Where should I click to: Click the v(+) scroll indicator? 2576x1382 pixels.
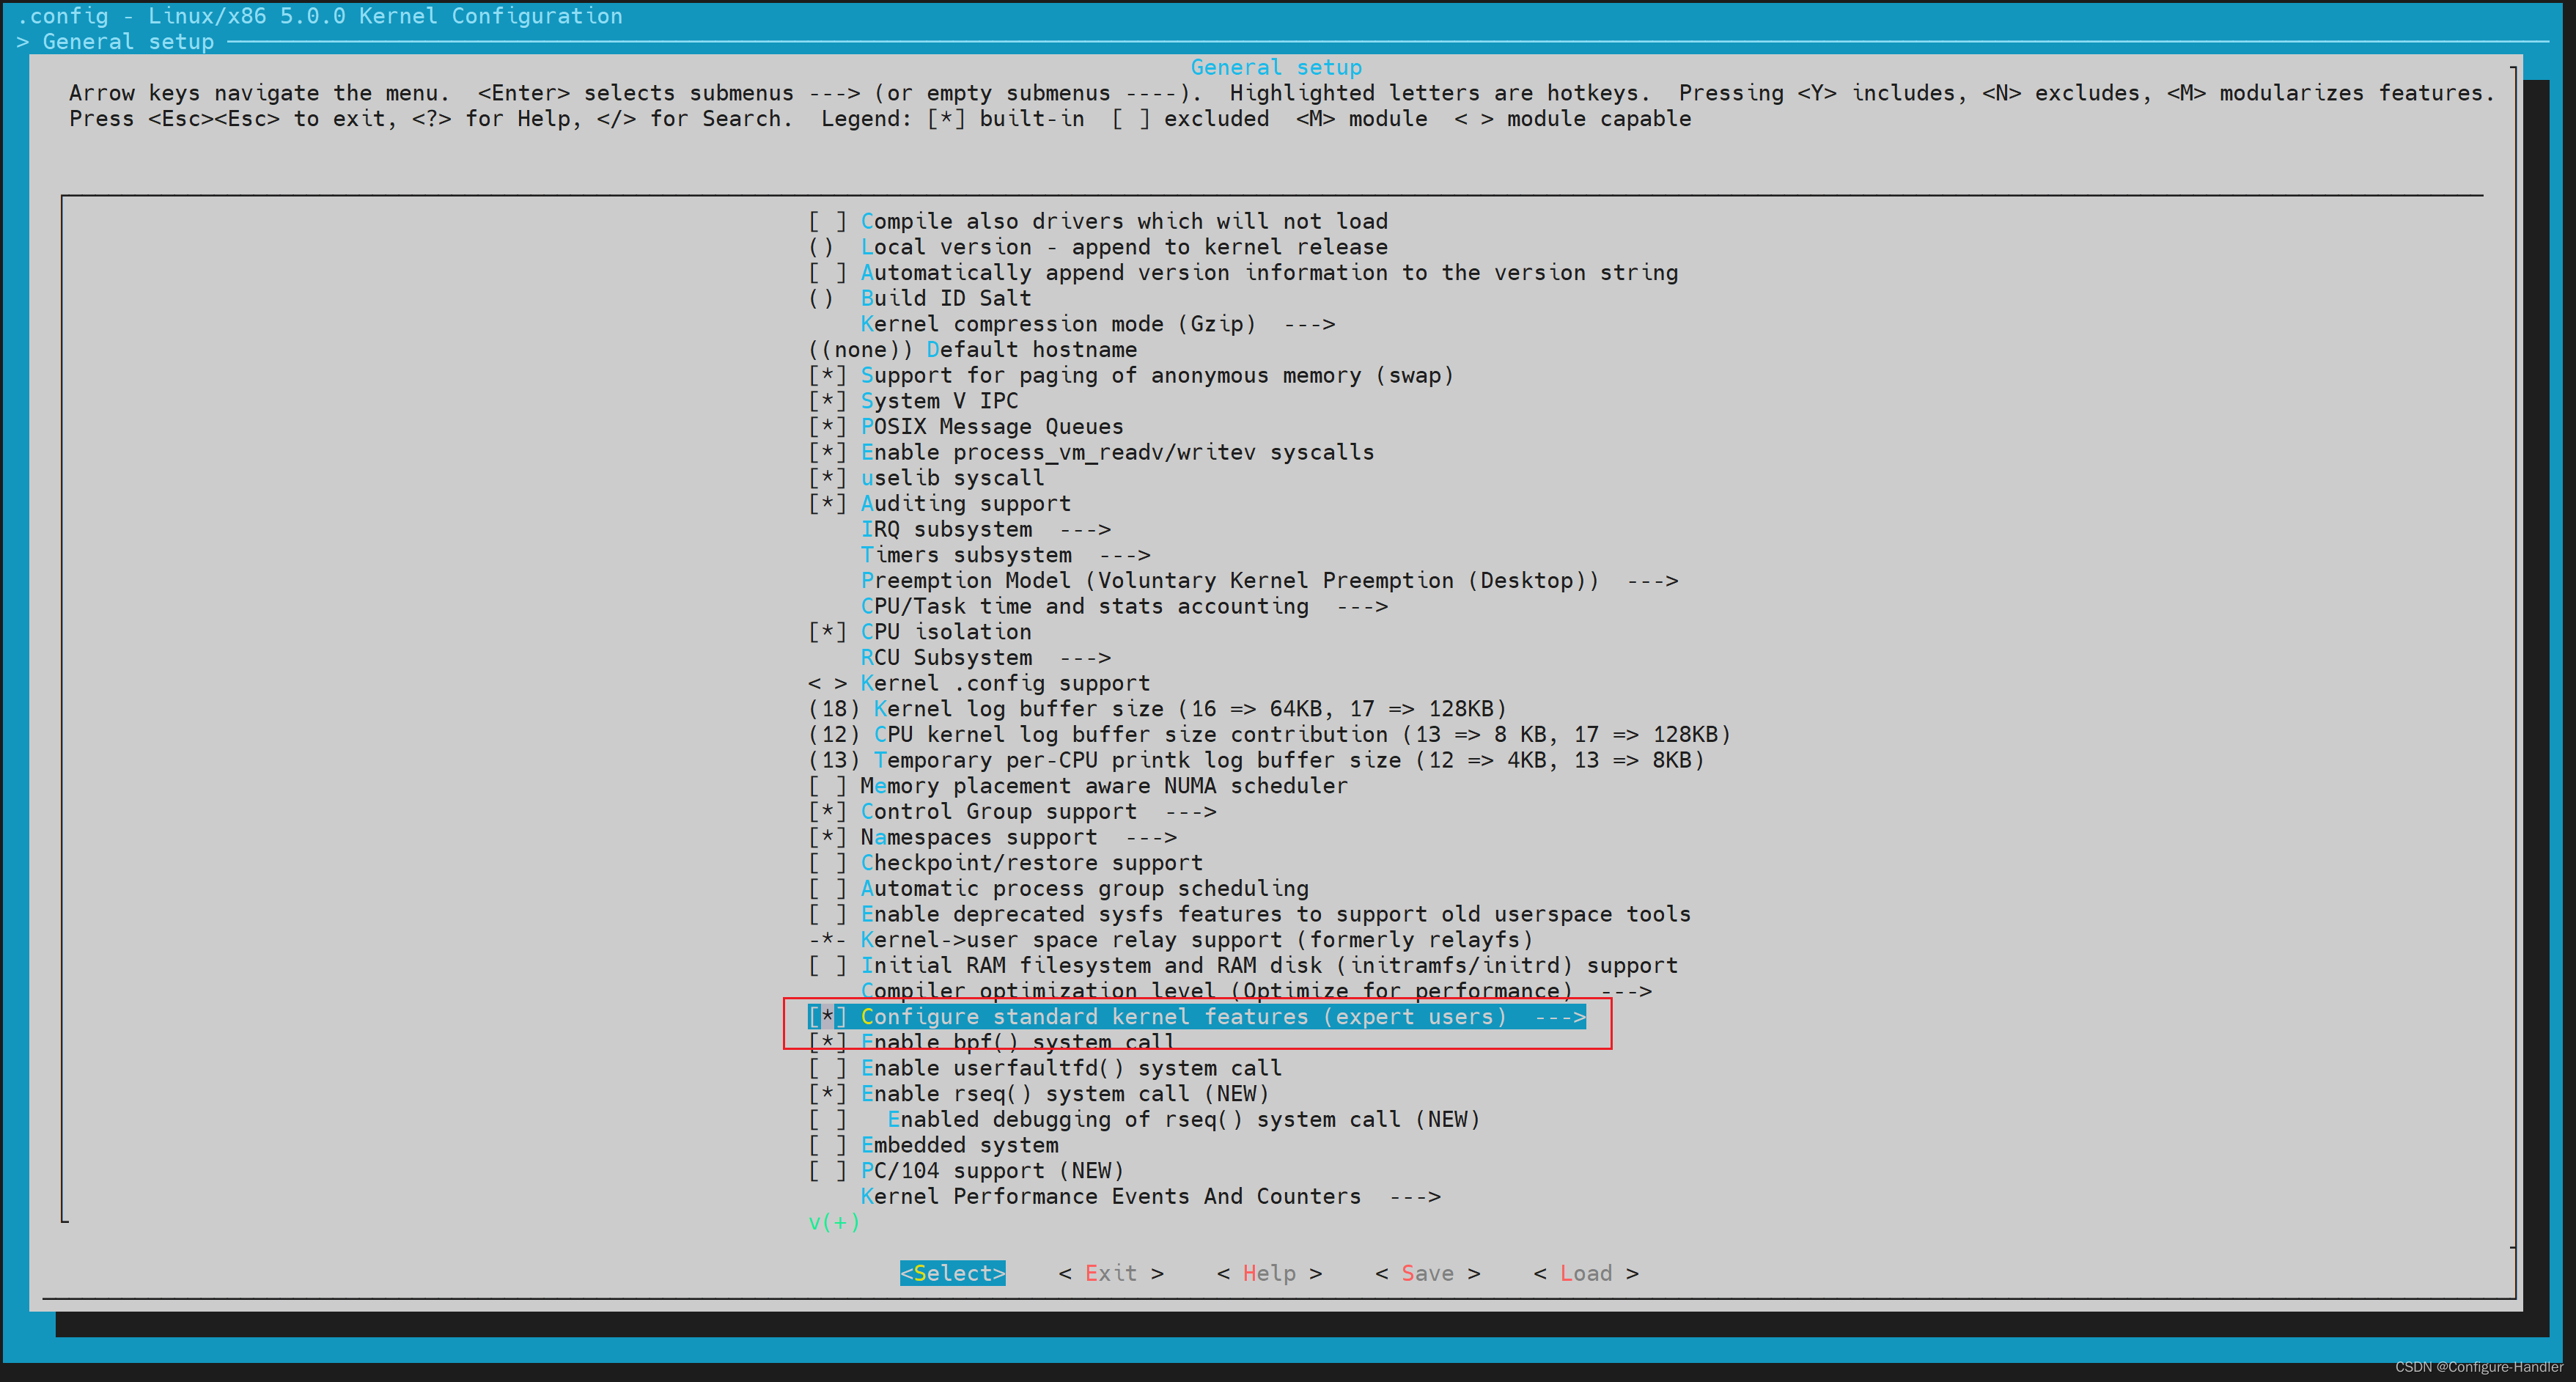click(x=833, y=1221)
